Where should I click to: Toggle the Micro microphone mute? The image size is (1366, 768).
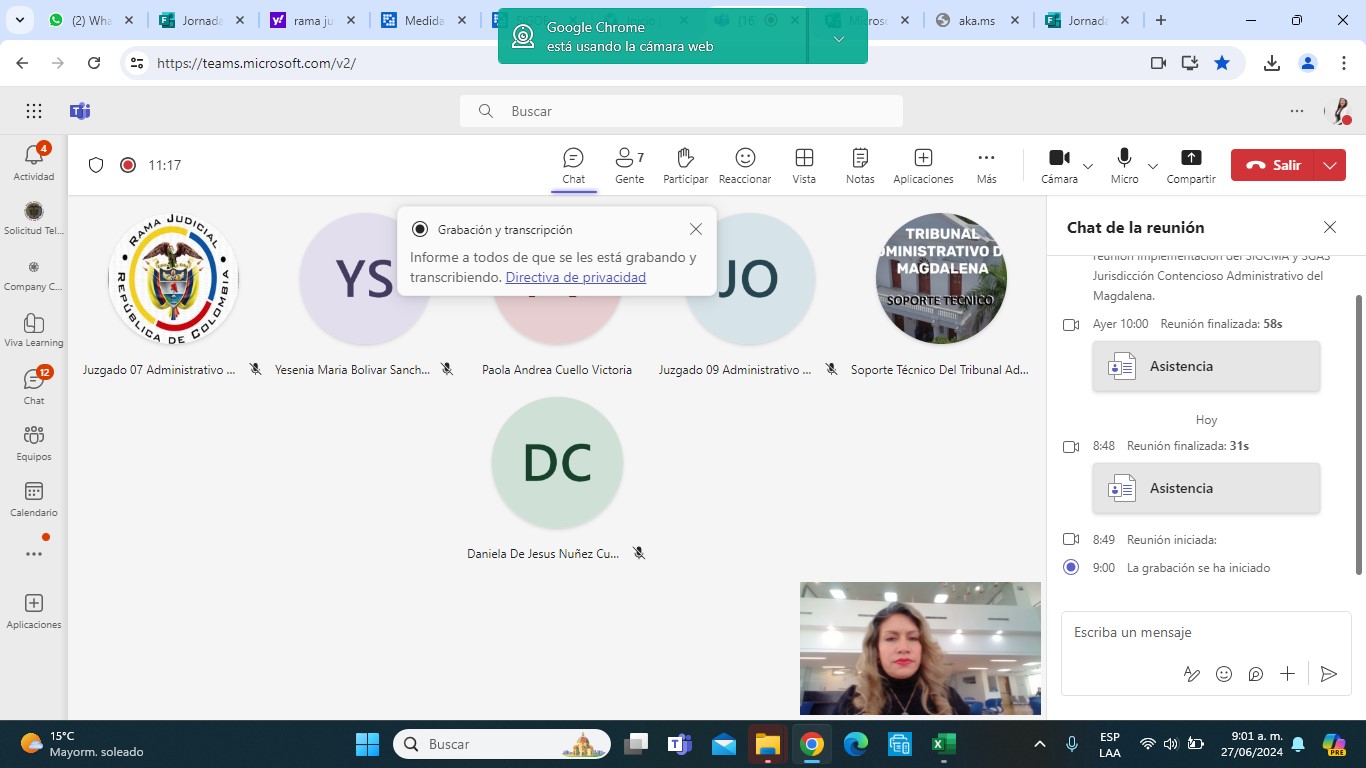click(x=1124, y=166)
